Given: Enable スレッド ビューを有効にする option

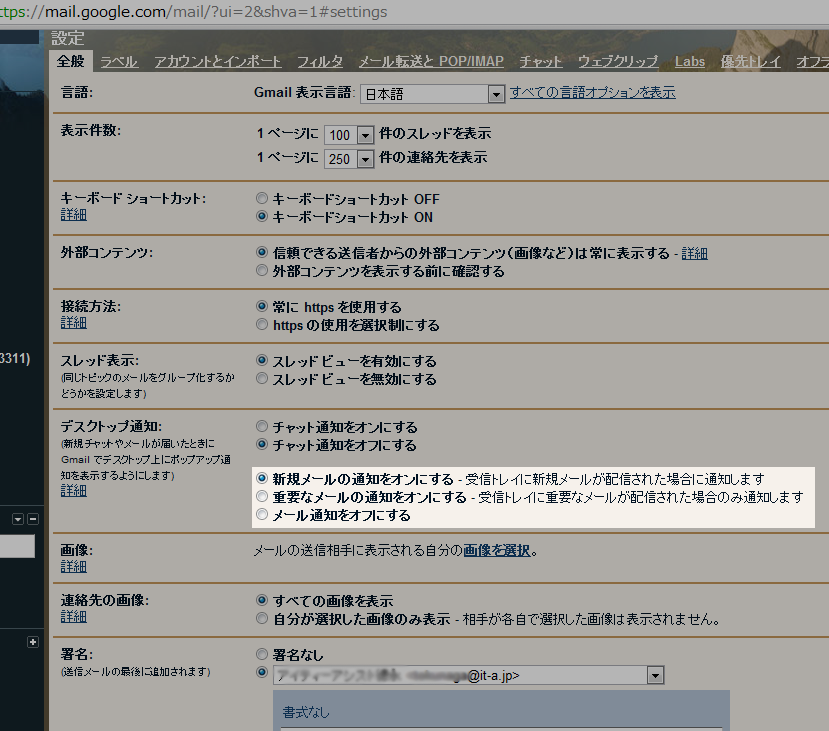Looking at the screenshot, I should tap(262, 360).
